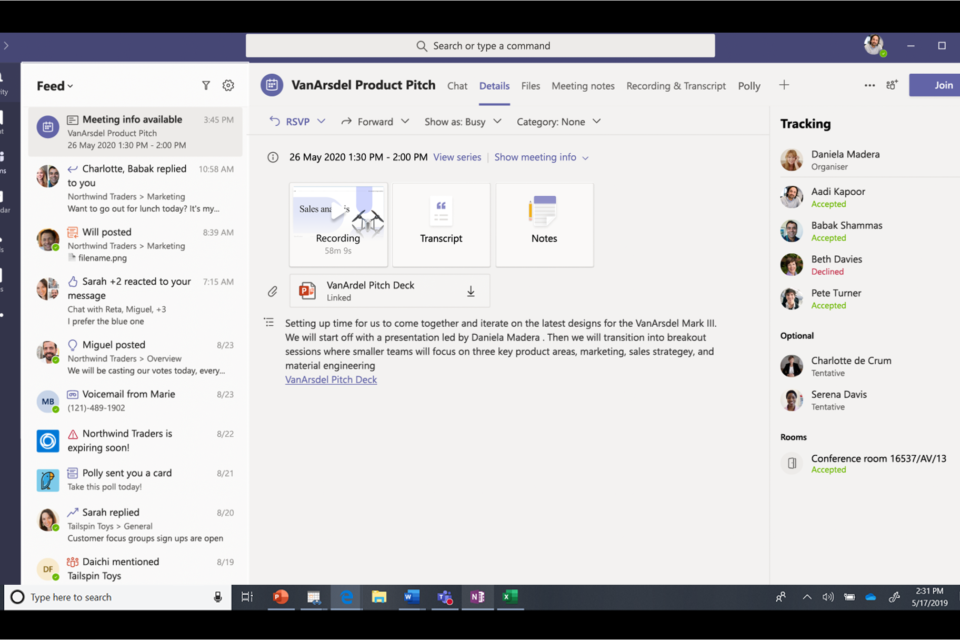960x640 pixels.
Task: Click the taskbar clock showing 2:31 PM
Action: [x=929, y=597]
